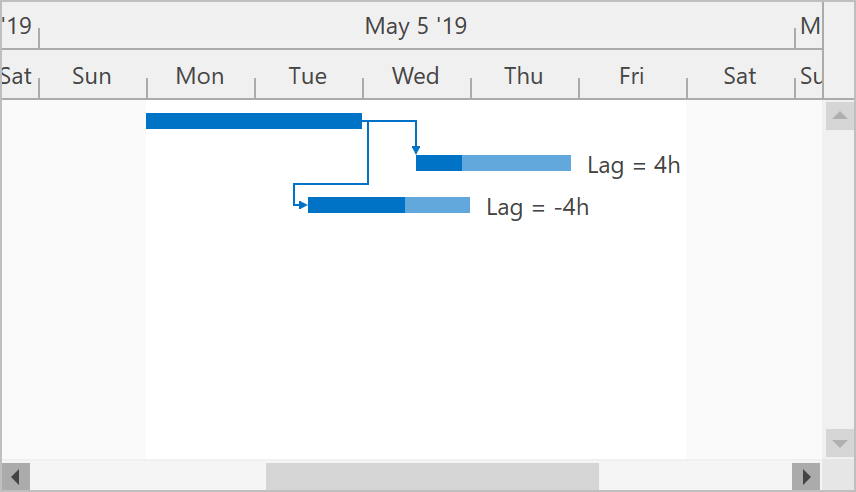Click the horizontal scrollbar right arrow
856x492 pixels.
click(805, 475)
